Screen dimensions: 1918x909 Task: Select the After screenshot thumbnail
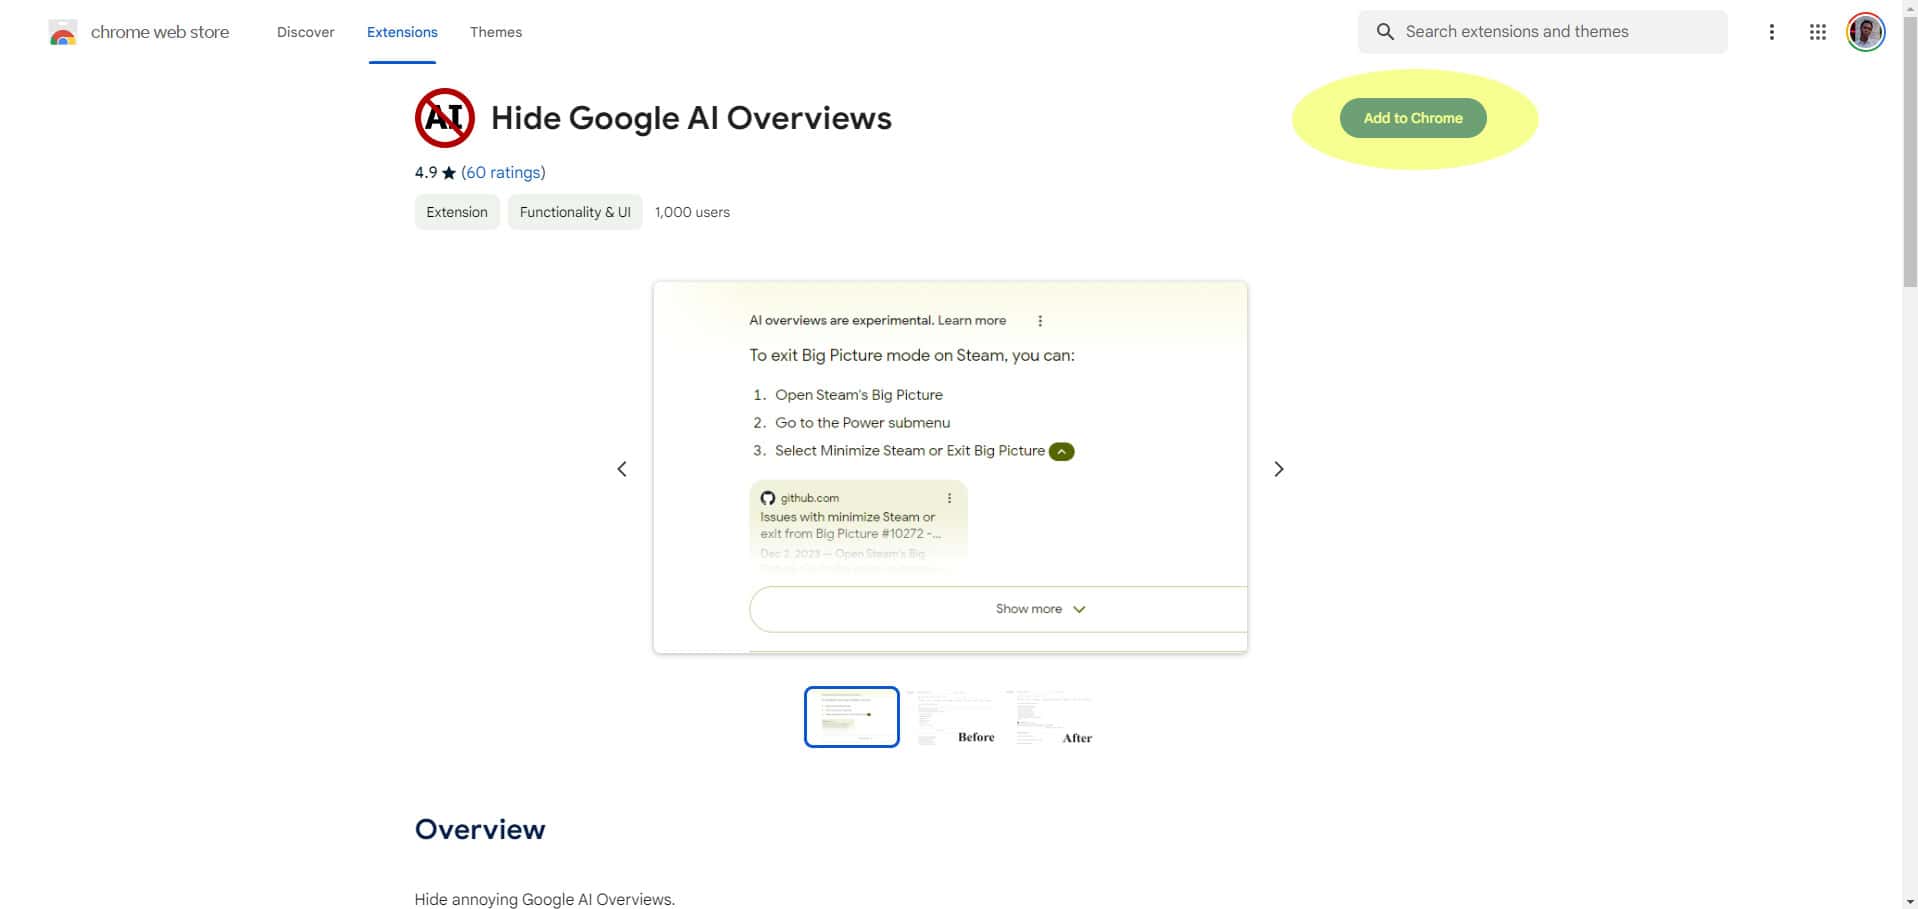pos(1053,717)
